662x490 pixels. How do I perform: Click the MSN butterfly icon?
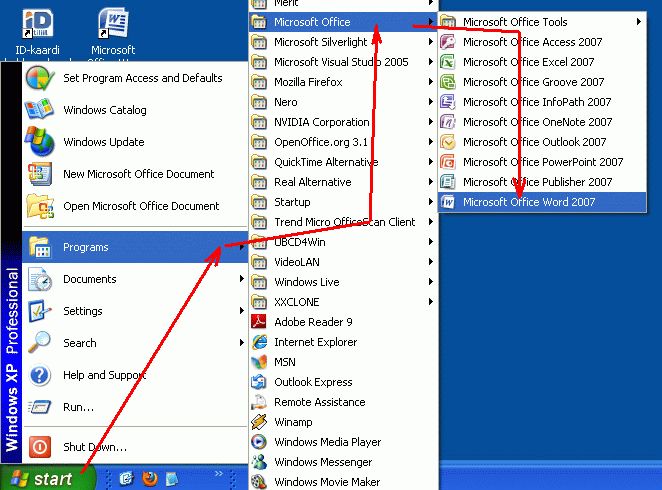(259, 362)
